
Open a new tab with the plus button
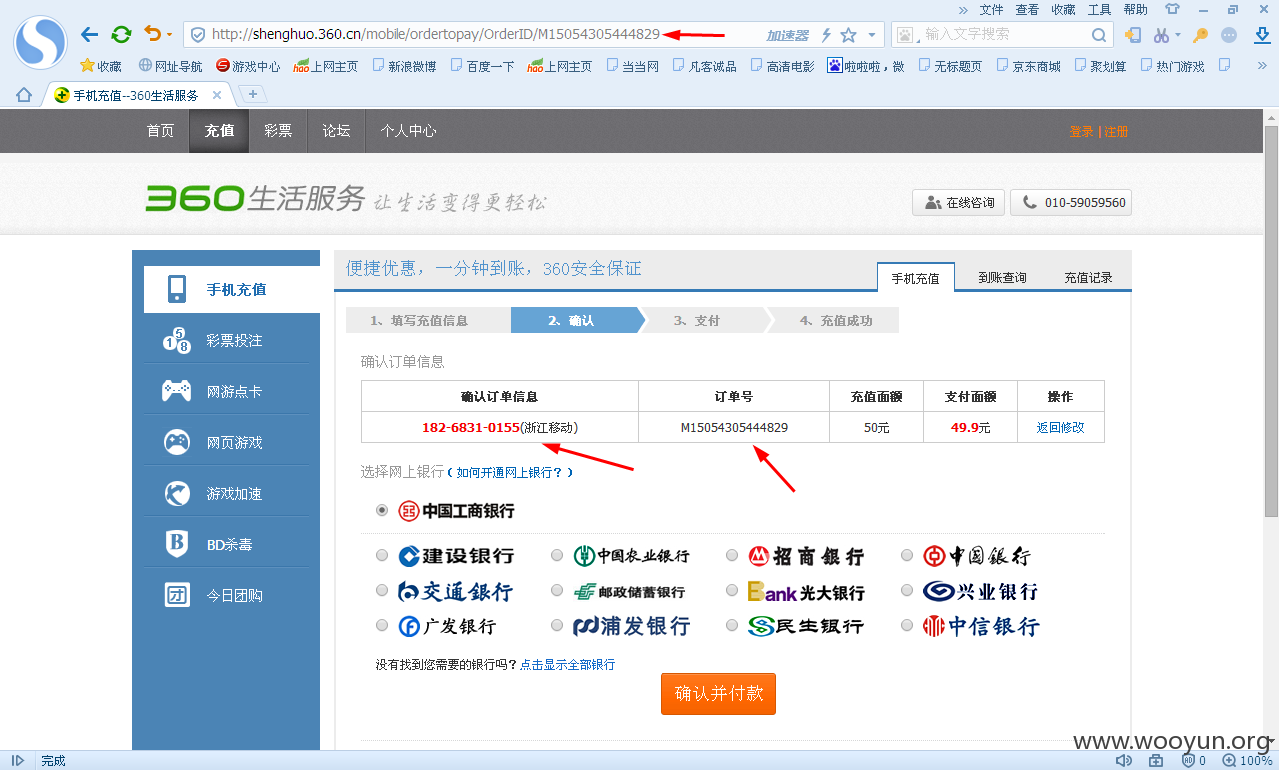pyautogui.click(x=253, y=94)
